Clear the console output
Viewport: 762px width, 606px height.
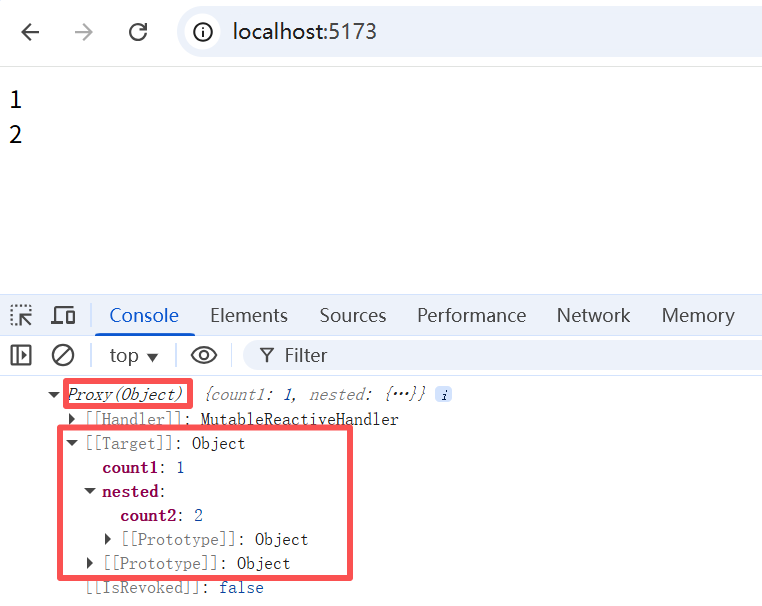63,355
